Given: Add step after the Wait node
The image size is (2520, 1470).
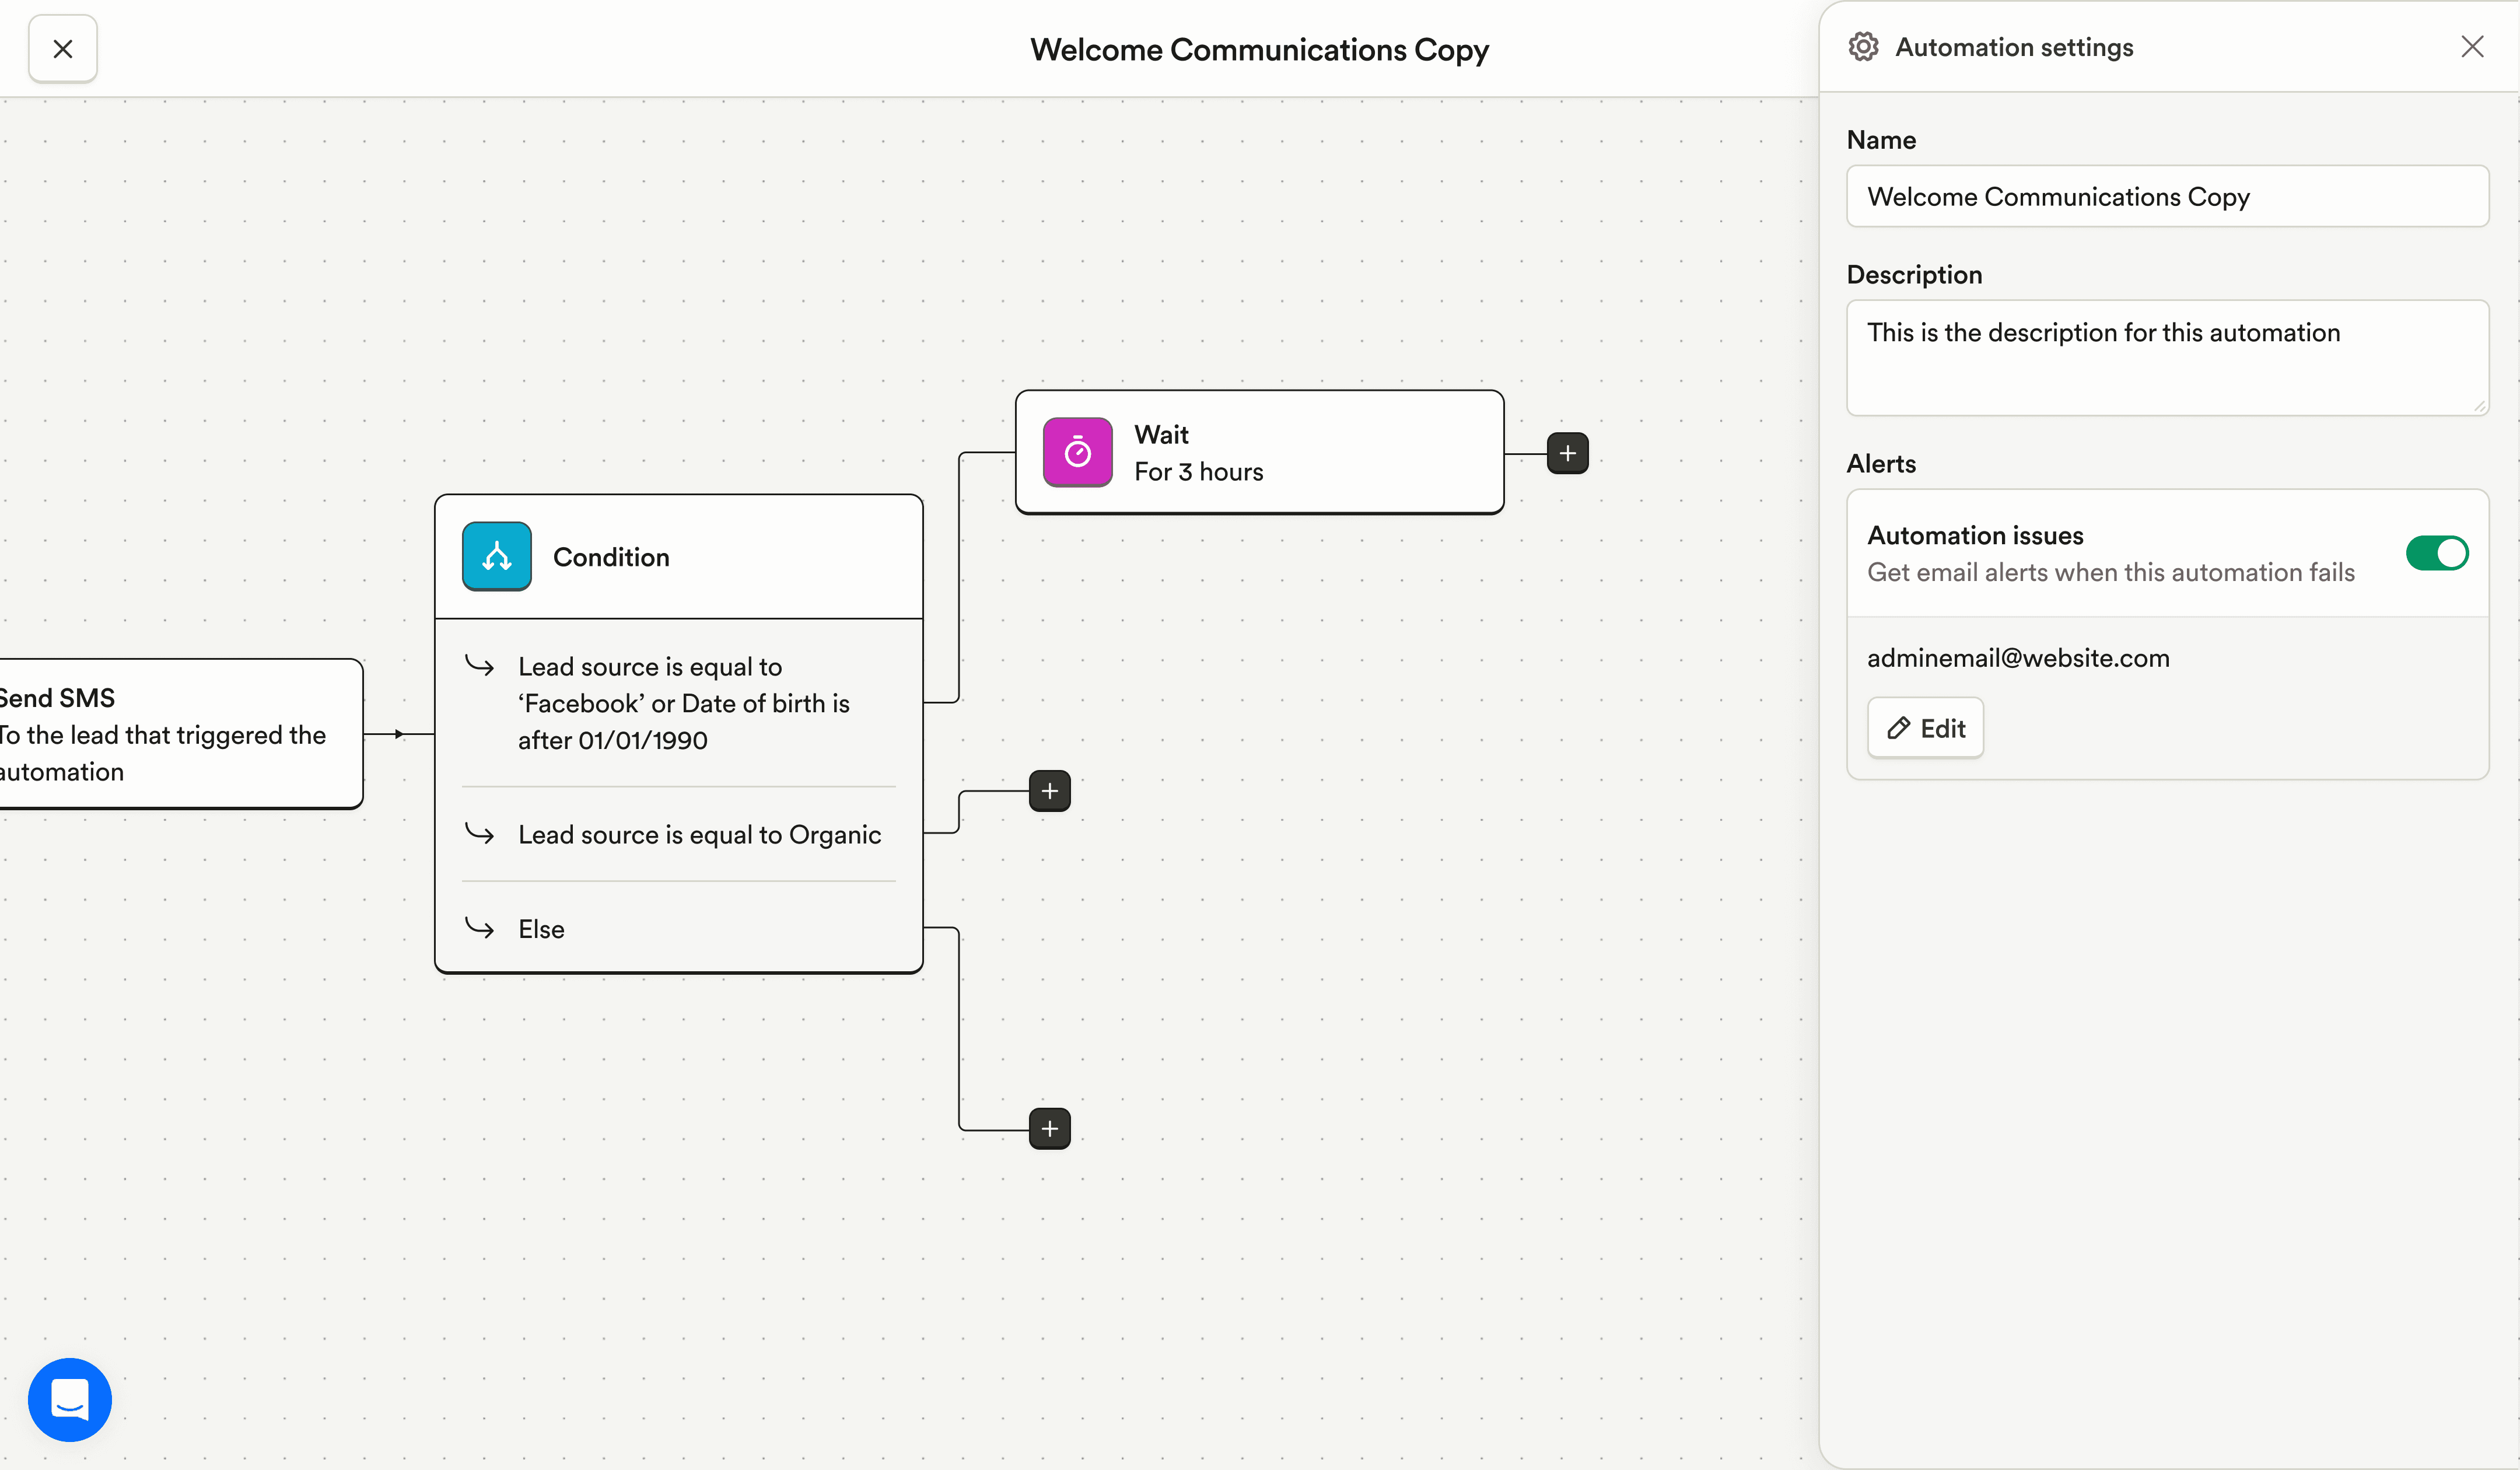Looking at the screenshot, I should (1567, 453).
